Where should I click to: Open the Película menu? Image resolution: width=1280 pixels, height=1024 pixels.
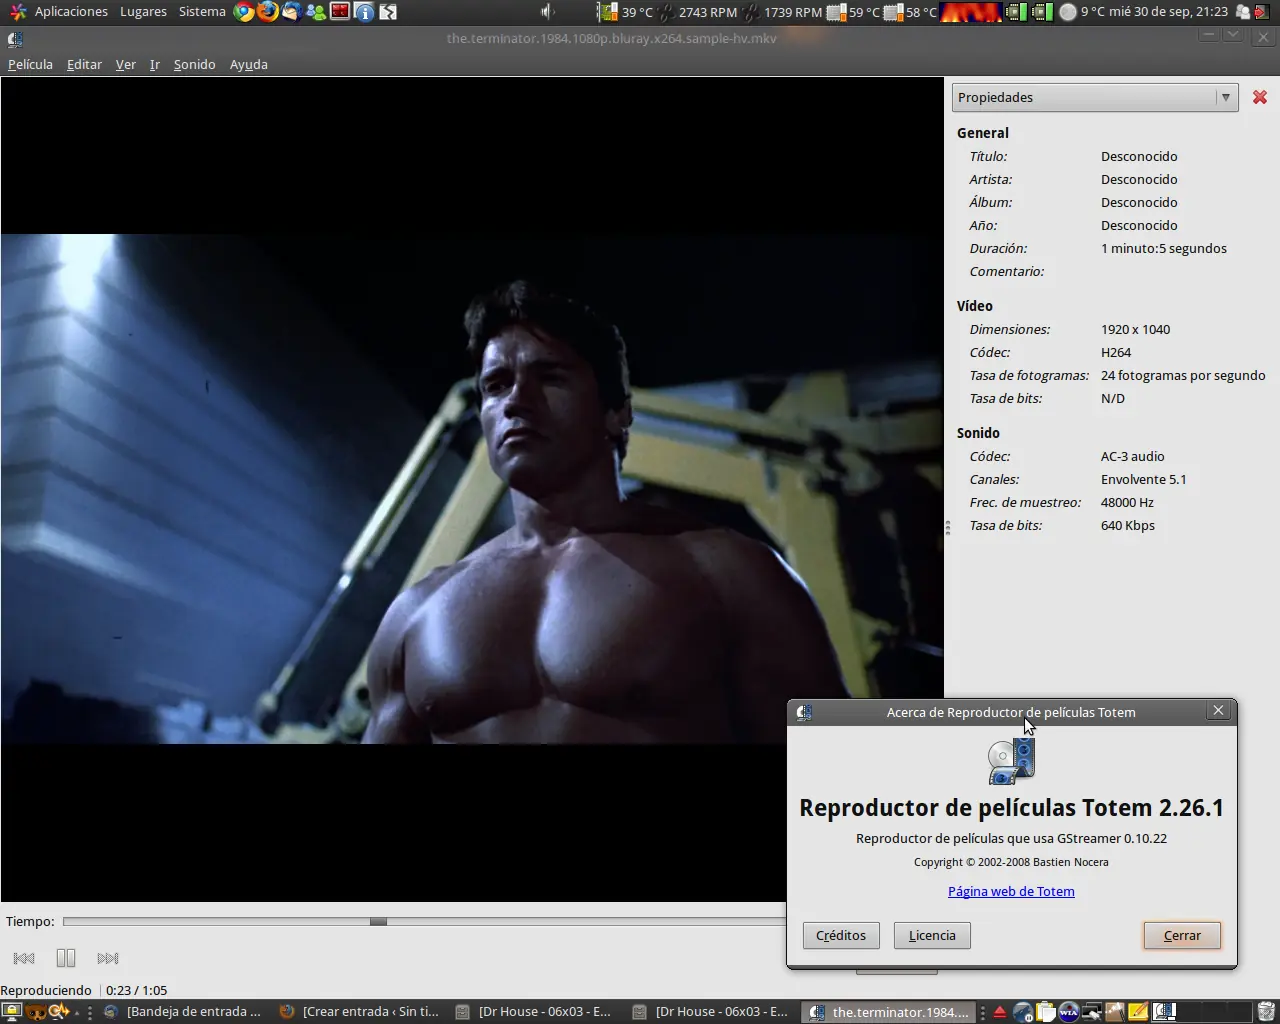coord(30,64)
